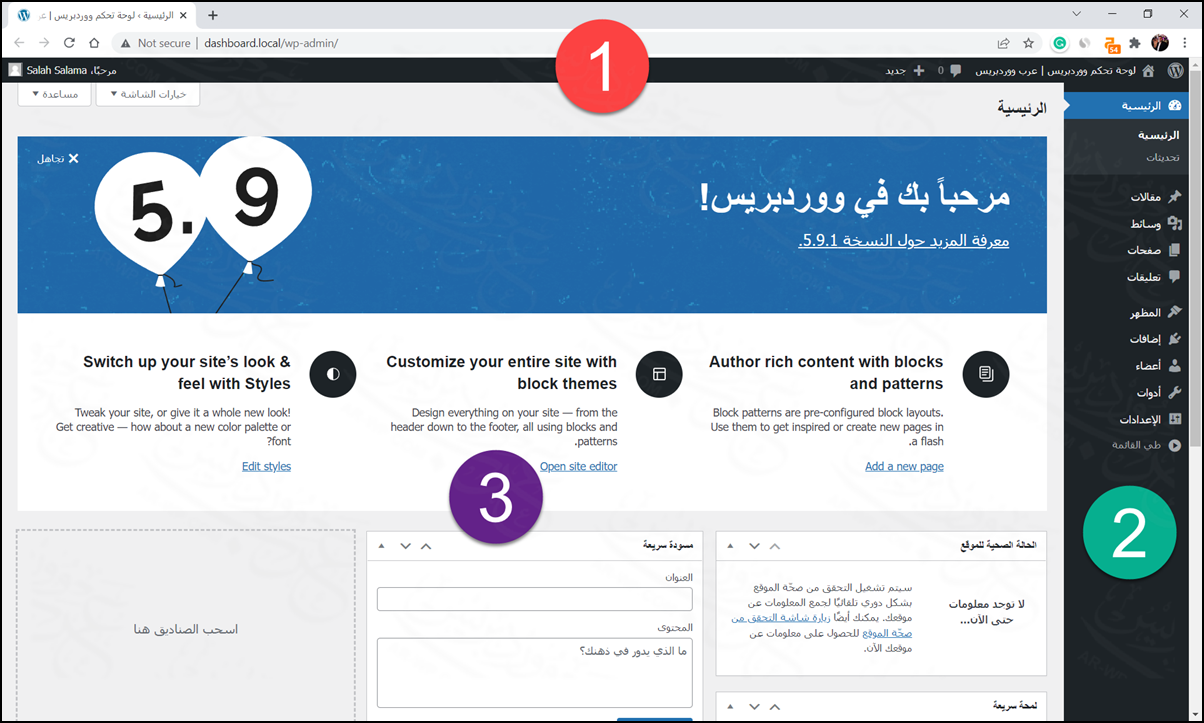
Task: Toggle the لمحة سريعة widget panel
Action: [x=730, y=706]
